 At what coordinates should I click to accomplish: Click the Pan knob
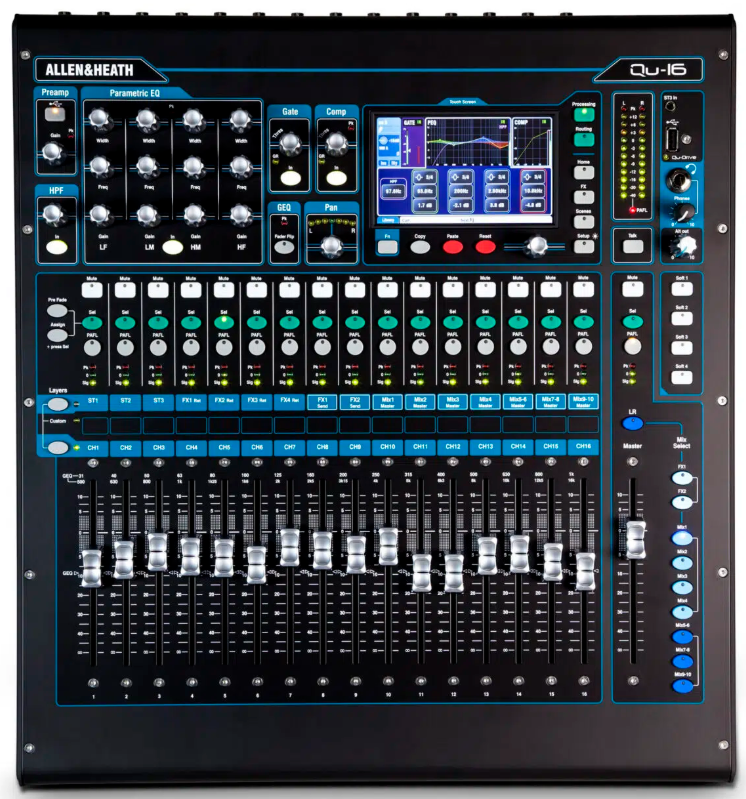331,246
